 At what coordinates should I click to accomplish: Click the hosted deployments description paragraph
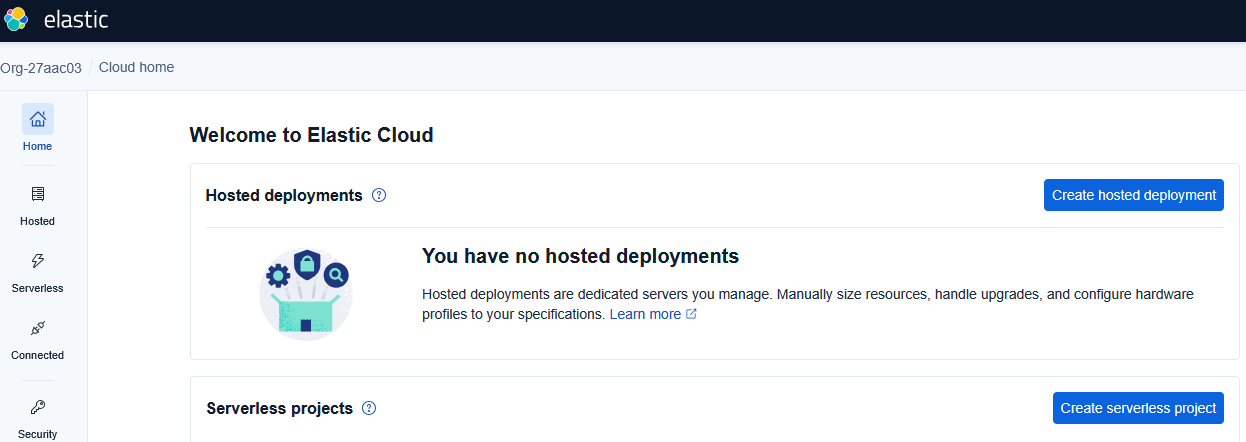[x=808, y=304]
